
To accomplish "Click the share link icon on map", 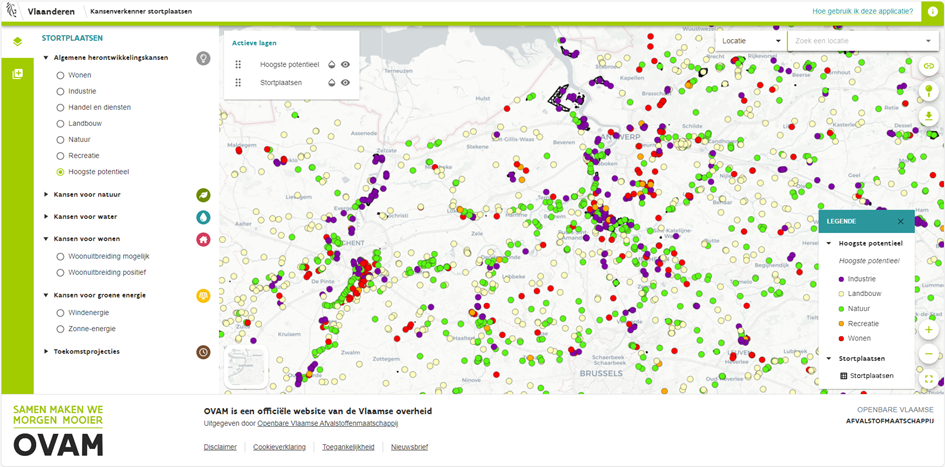I will tap(929, 66).
